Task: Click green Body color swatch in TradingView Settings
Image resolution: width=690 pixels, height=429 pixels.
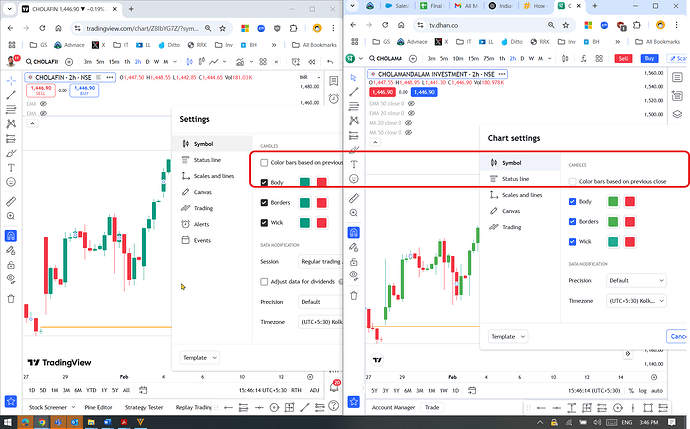Action: click(305, 182)
